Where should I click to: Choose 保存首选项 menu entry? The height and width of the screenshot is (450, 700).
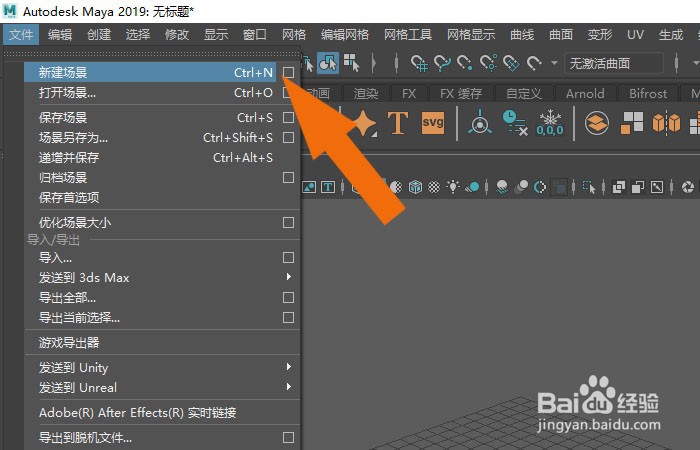coord(162,198)
